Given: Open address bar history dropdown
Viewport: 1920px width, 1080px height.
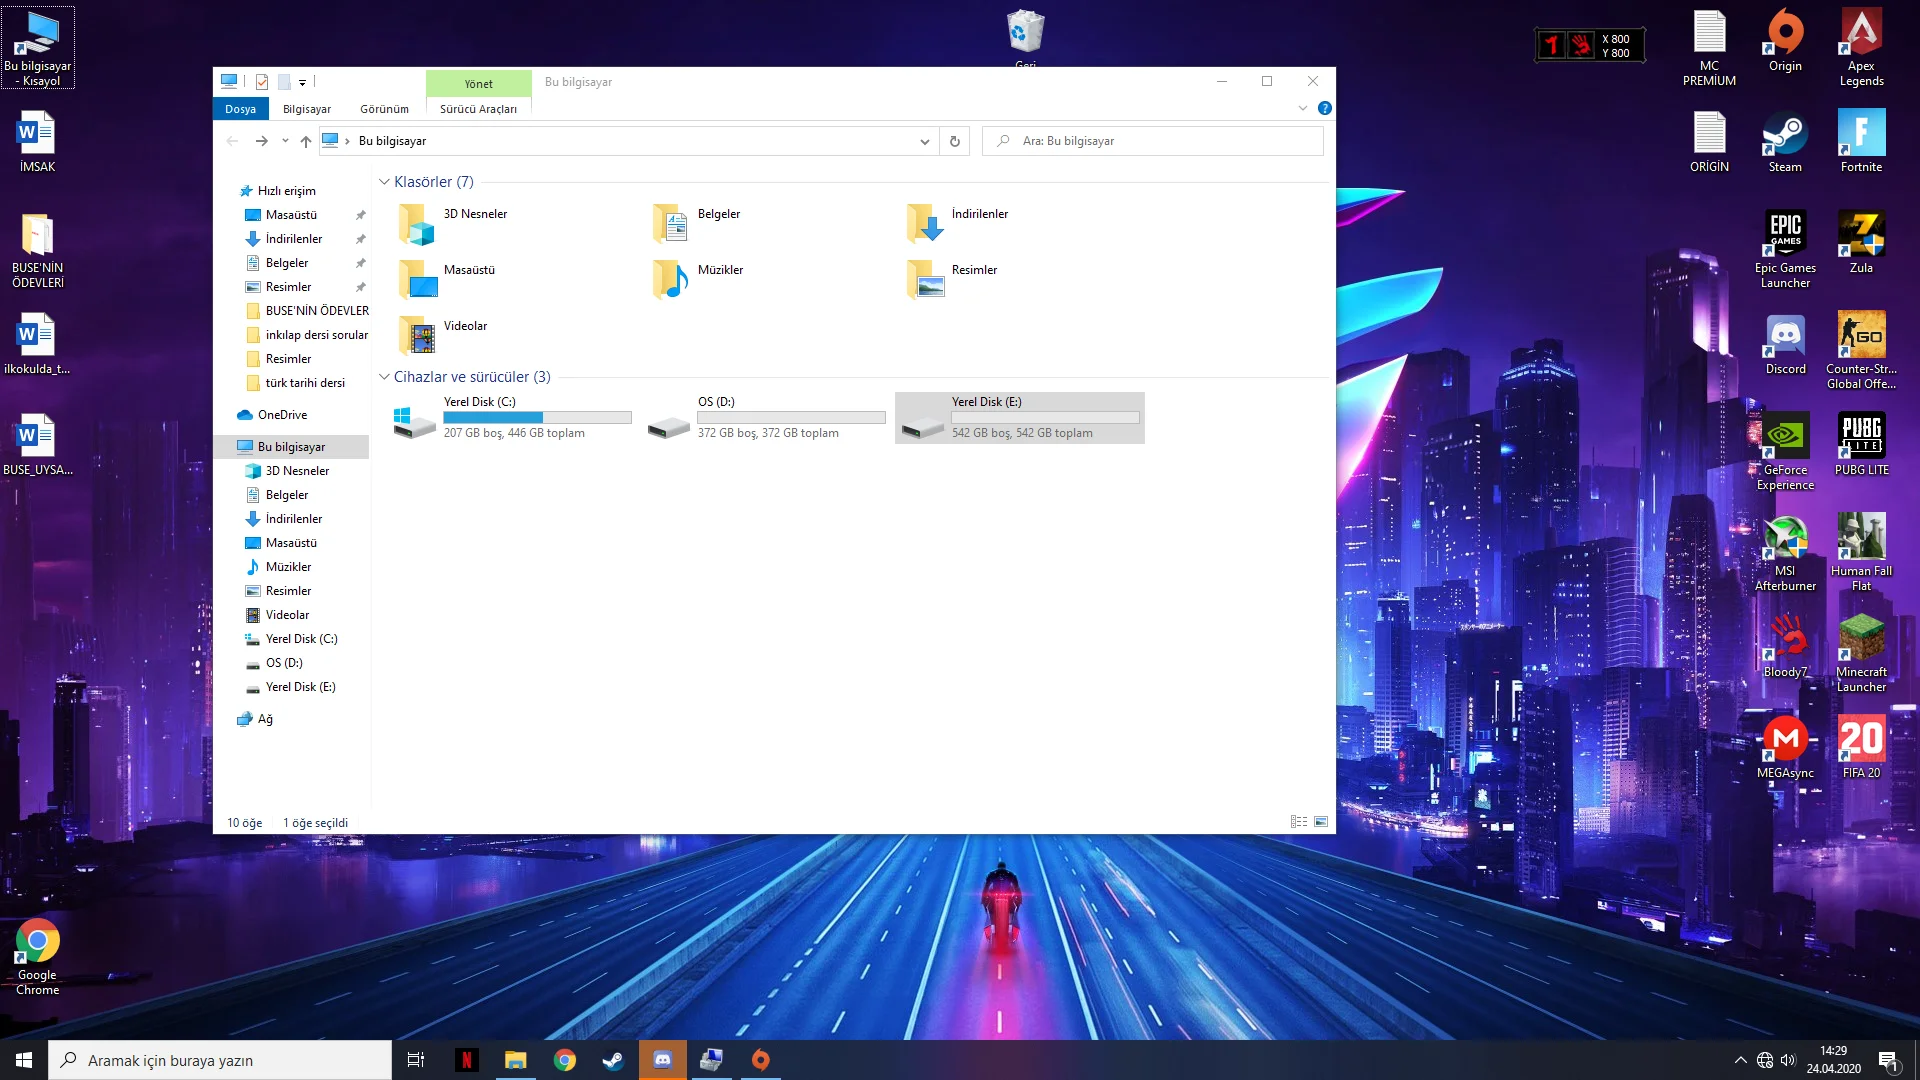Looking at the screenshot, I should point(924,141).
